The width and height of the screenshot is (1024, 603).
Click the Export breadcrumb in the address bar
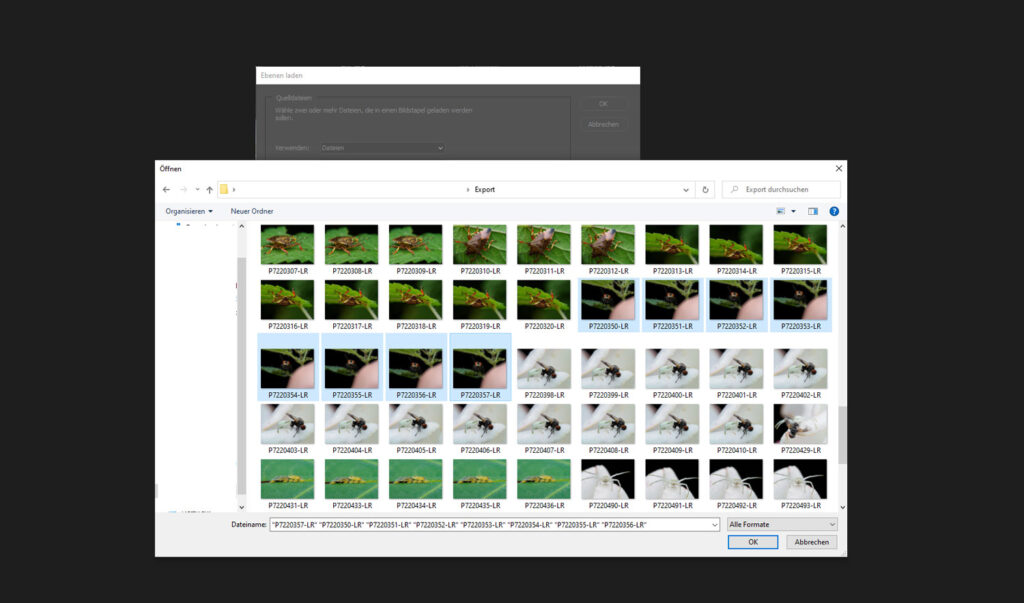pyautogui.click(x=484, y=189)
